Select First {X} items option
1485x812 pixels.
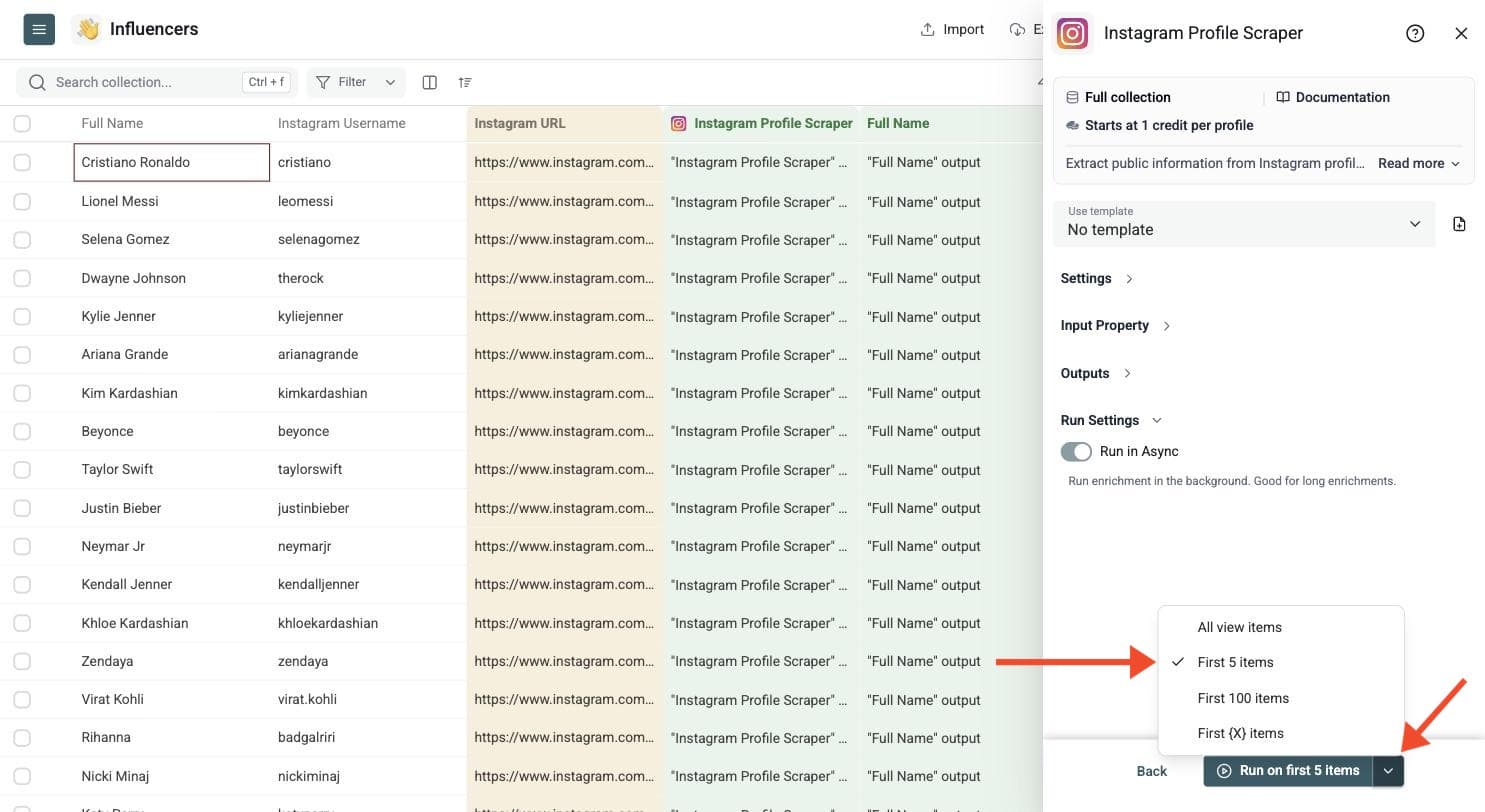[1281, 733]
